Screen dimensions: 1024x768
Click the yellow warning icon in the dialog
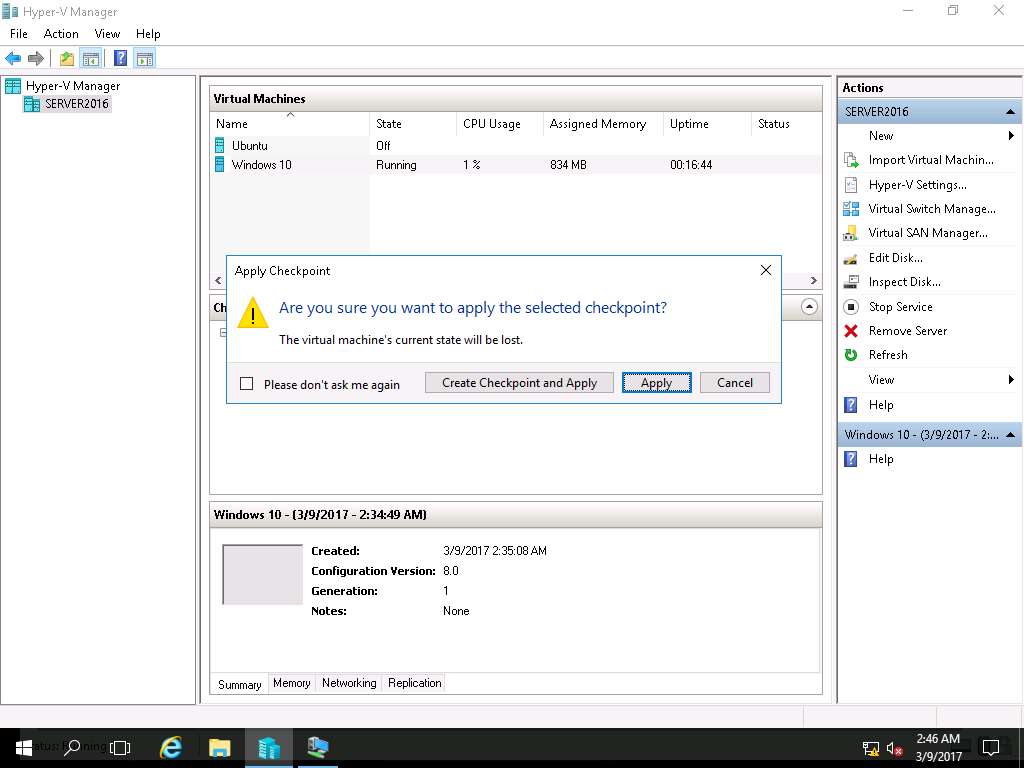coord(253,313)
